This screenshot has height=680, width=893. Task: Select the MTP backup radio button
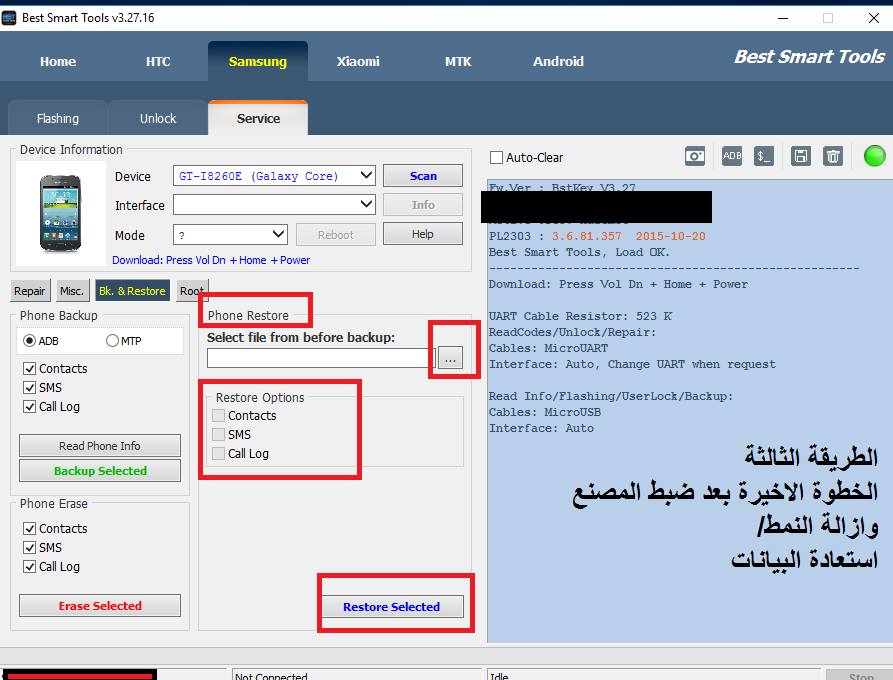(x=112, y=341)
